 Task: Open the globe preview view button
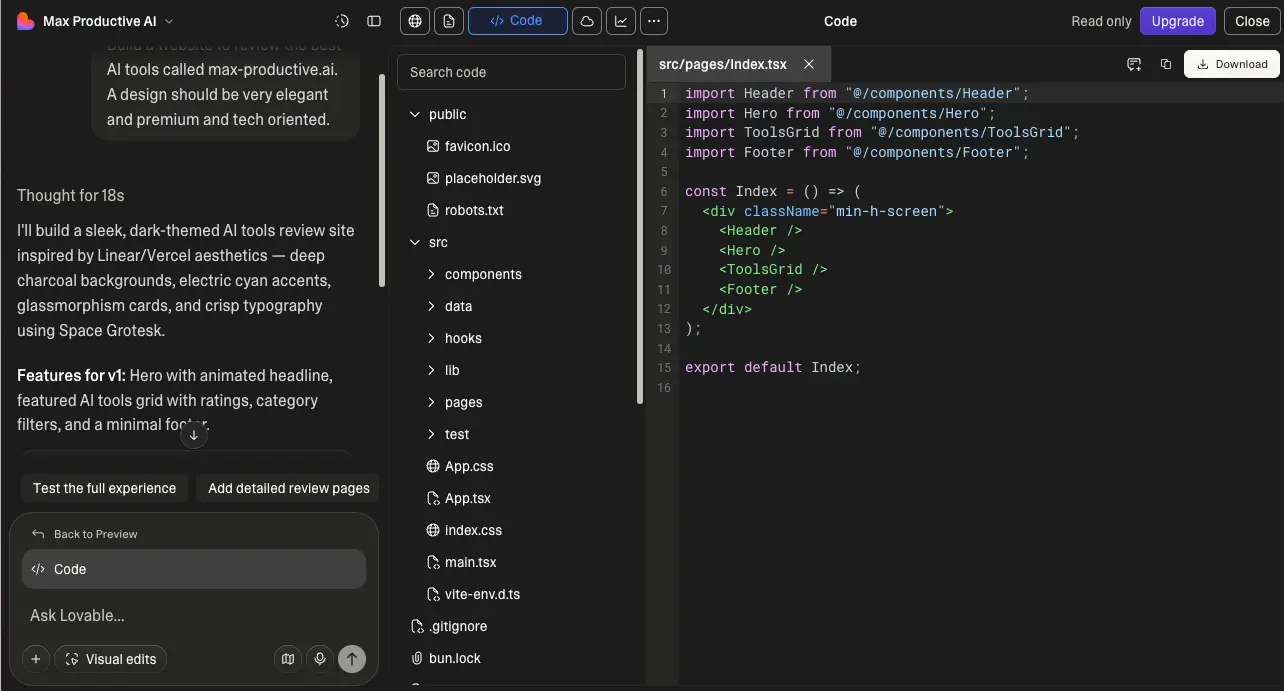[x=415, y=21]
